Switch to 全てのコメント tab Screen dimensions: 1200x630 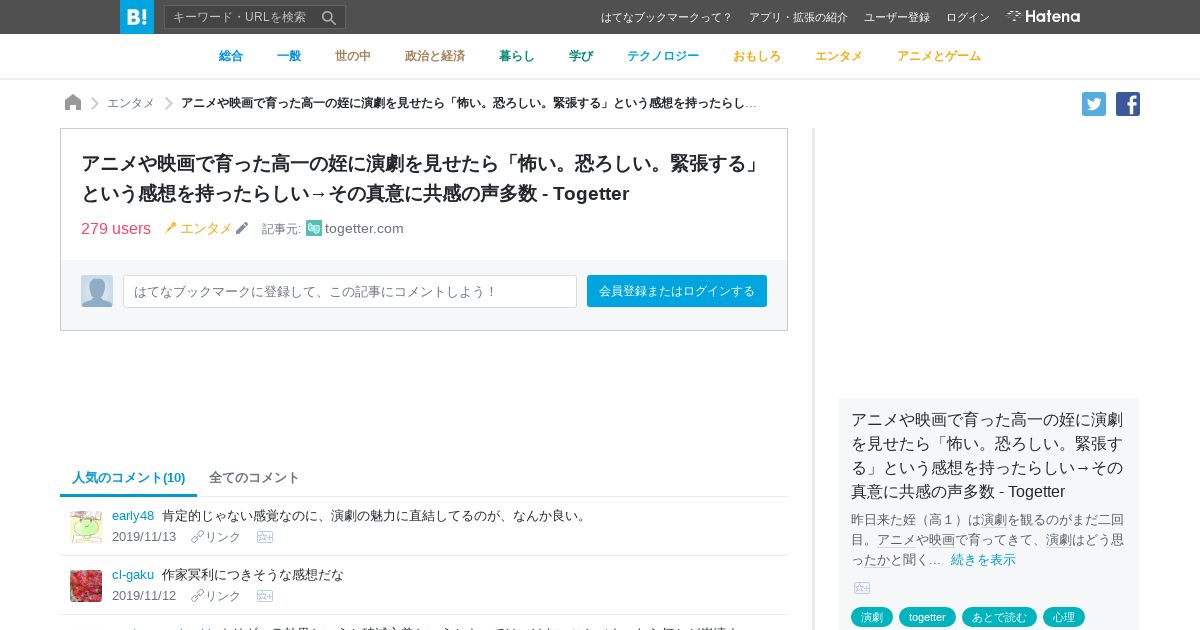(x=254, y=478)
